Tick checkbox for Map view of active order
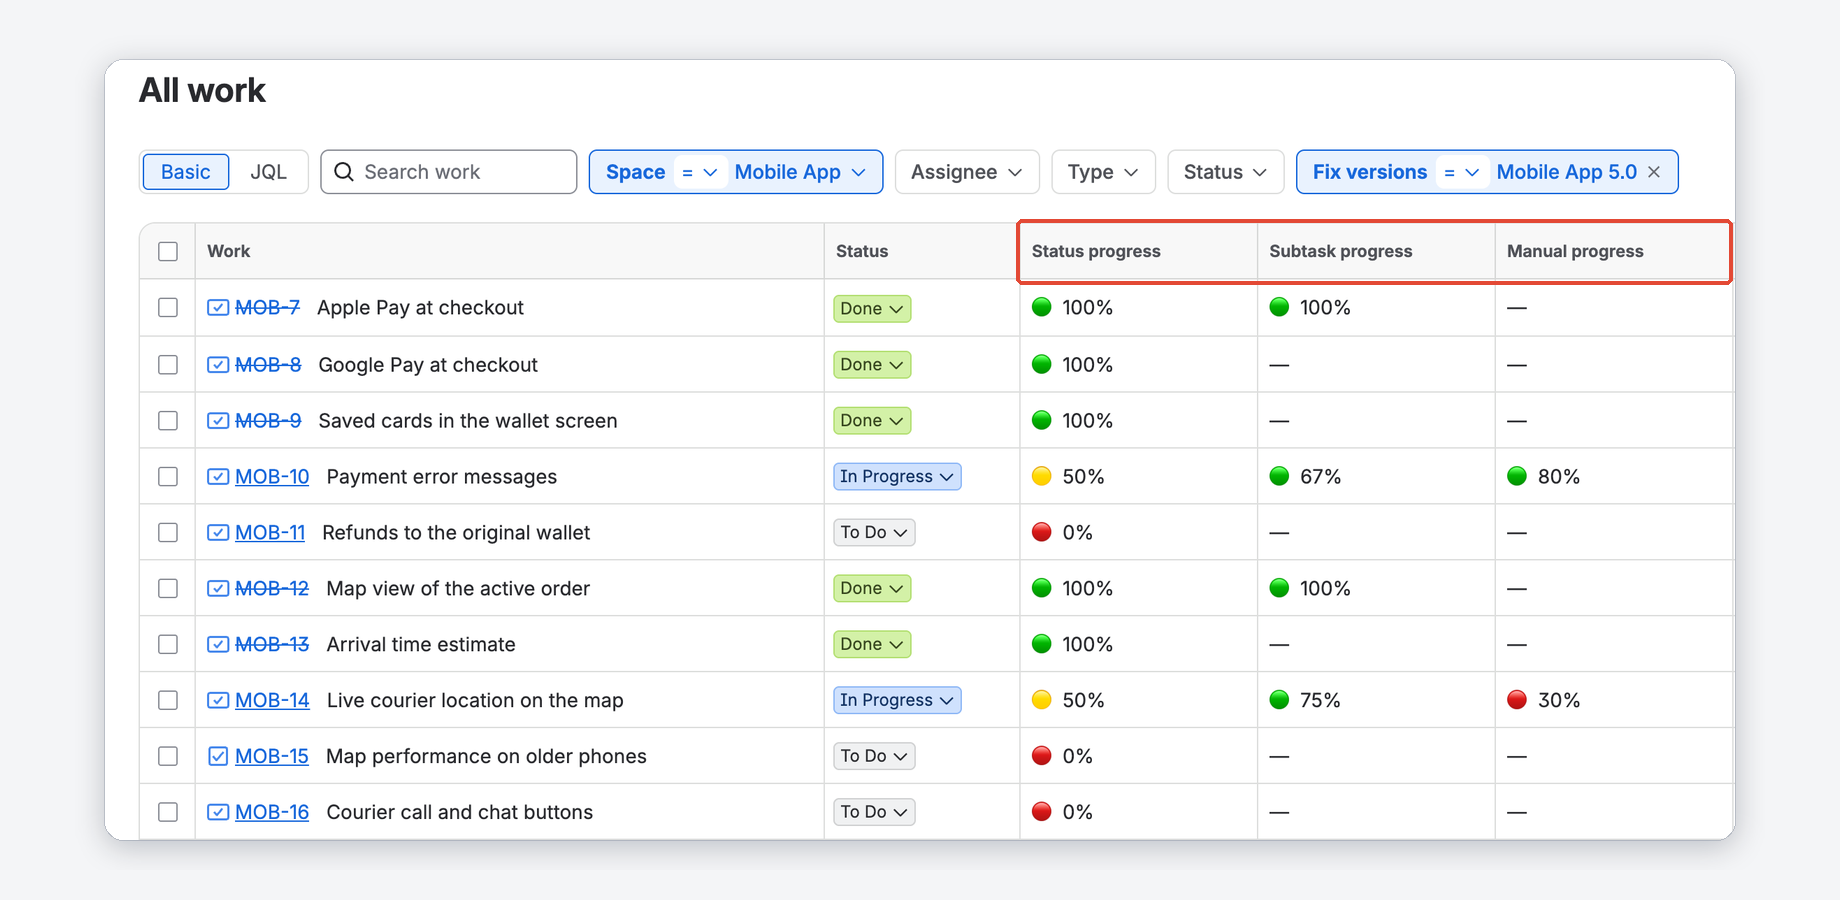This screenshot has height=900, width=1840. [x=168, y=588]
